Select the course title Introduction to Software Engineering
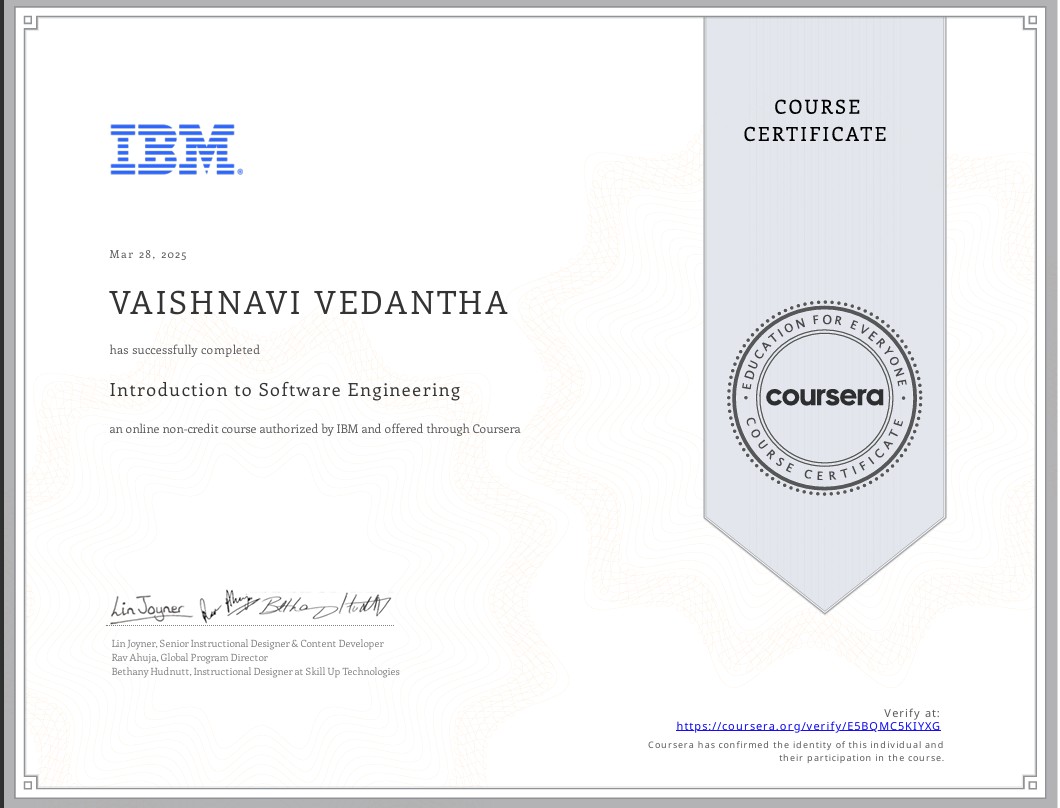Screen dimensions: 1060x808 (x=284, y=390)
